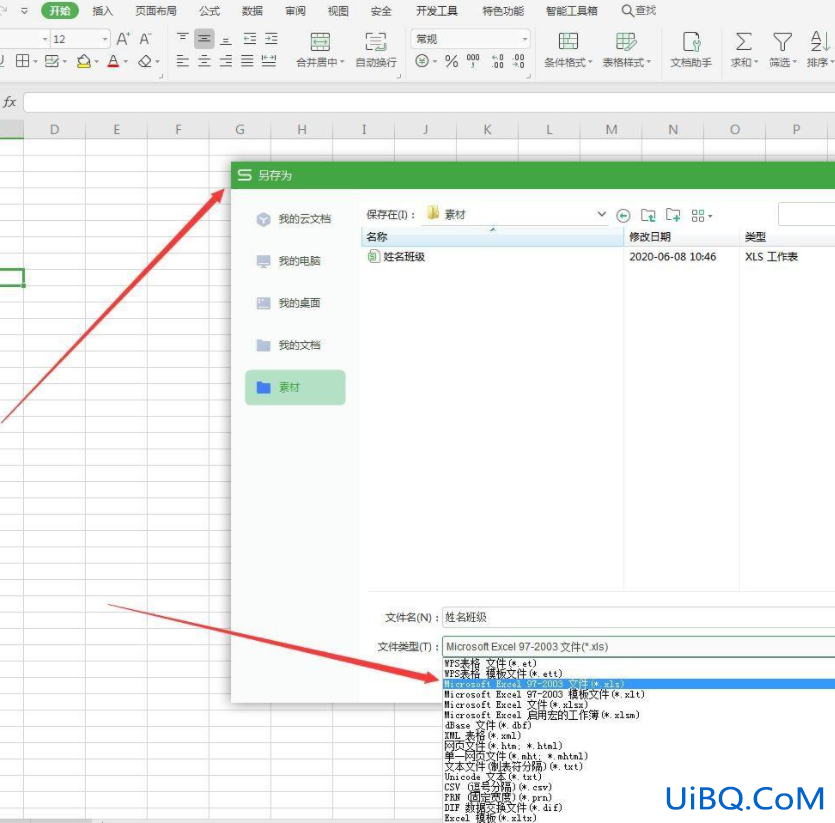
Task: Align cell content to bottom
Action: coord(226,39)
